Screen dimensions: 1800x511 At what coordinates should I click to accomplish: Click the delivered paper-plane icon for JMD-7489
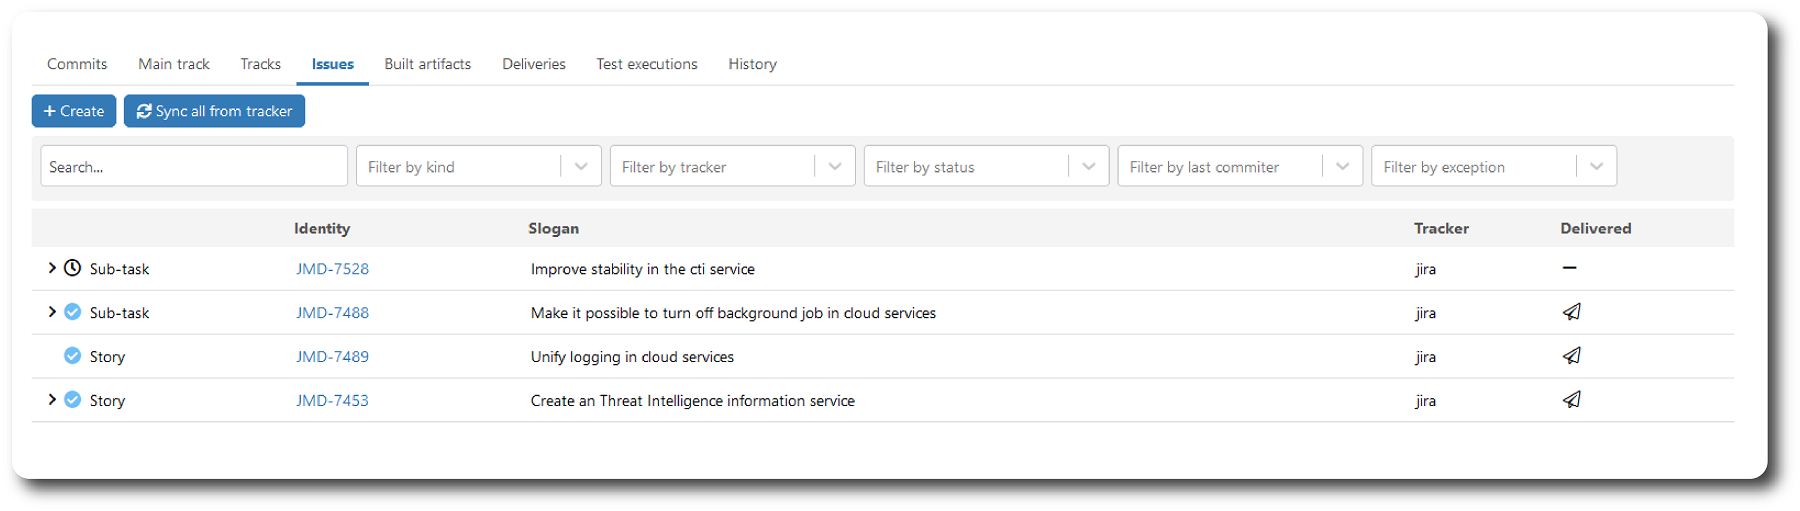(x=1571, y=356)
